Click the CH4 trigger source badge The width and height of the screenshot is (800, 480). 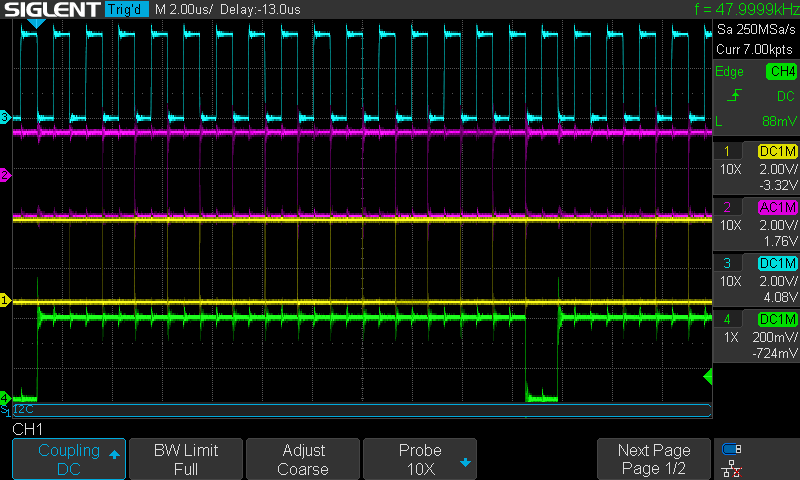[x=781, y=71]
